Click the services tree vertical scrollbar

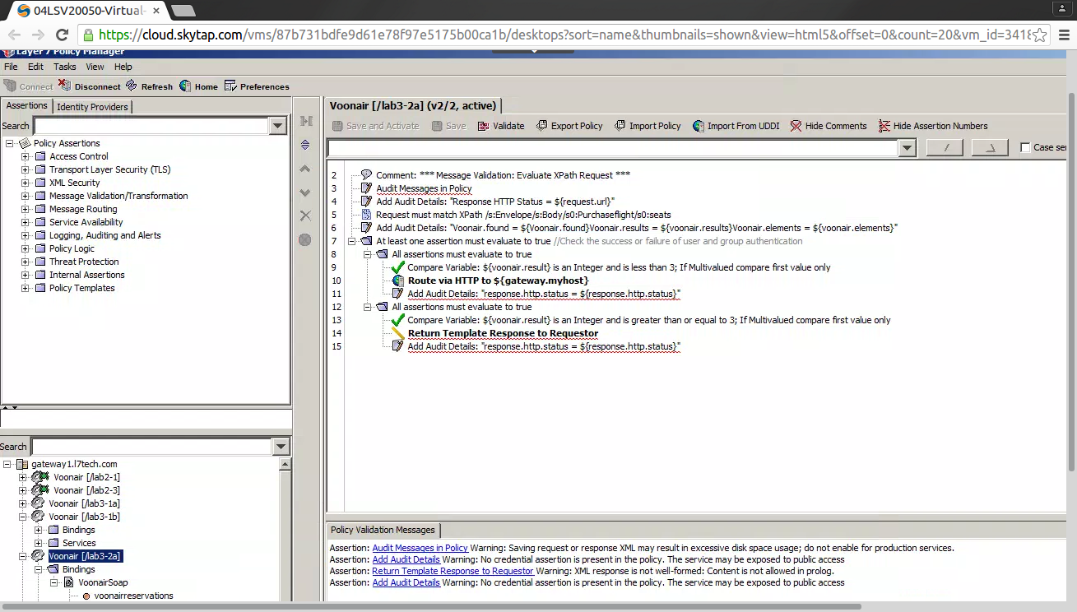click(285, 532)
